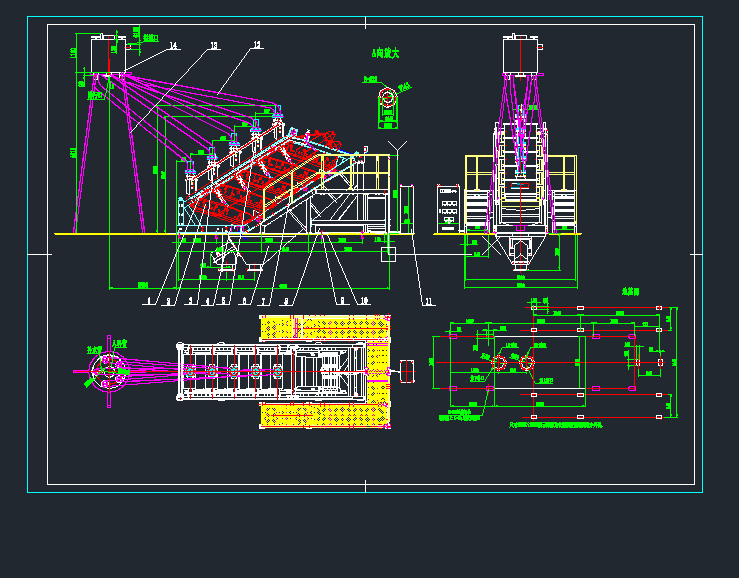This screenshot has height=578, width=739.
Task: Click the small standalone box right of the plan view
Action: tap(407, 371)
